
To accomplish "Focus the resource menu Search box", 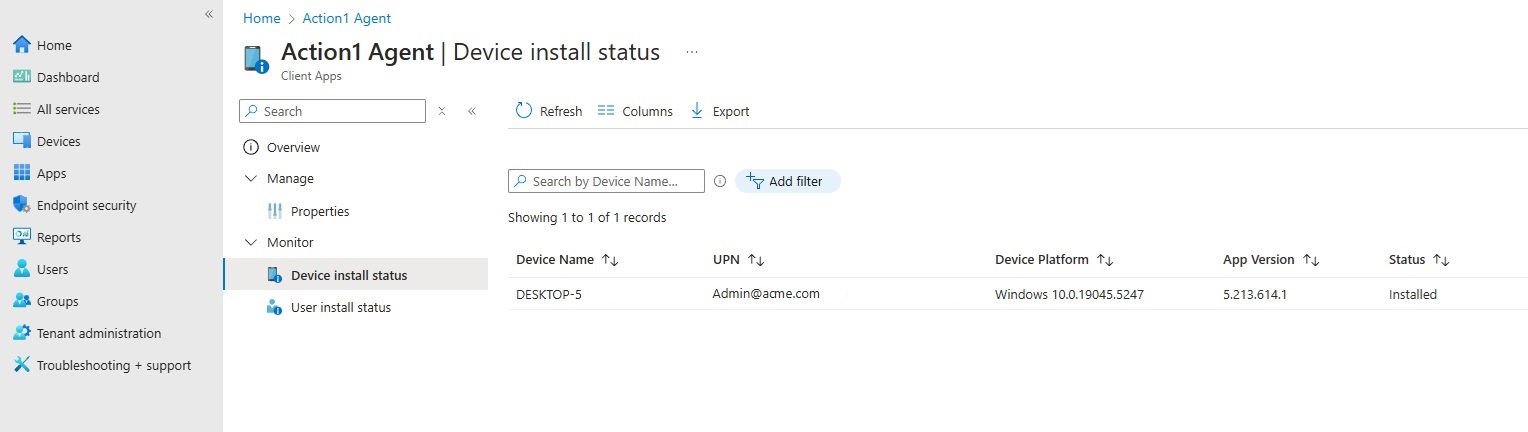I will (332, 111).
